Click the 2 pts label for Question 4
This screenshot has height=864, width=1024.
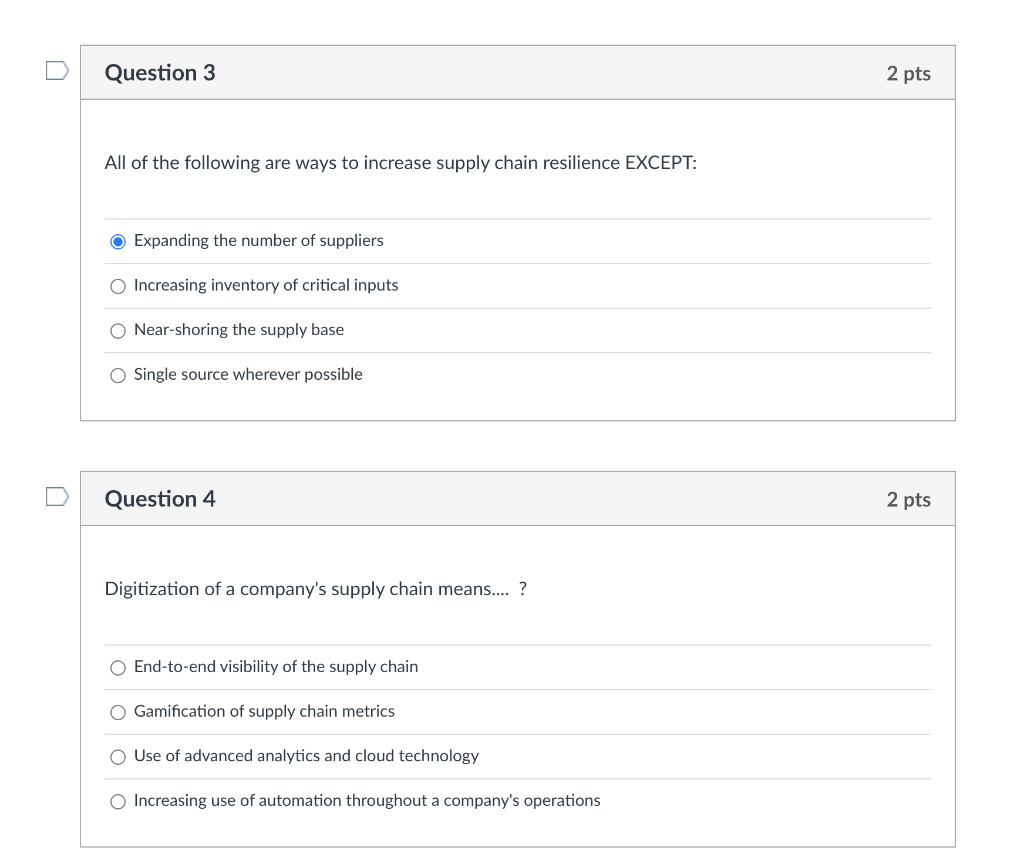click(x=908, y=498)
